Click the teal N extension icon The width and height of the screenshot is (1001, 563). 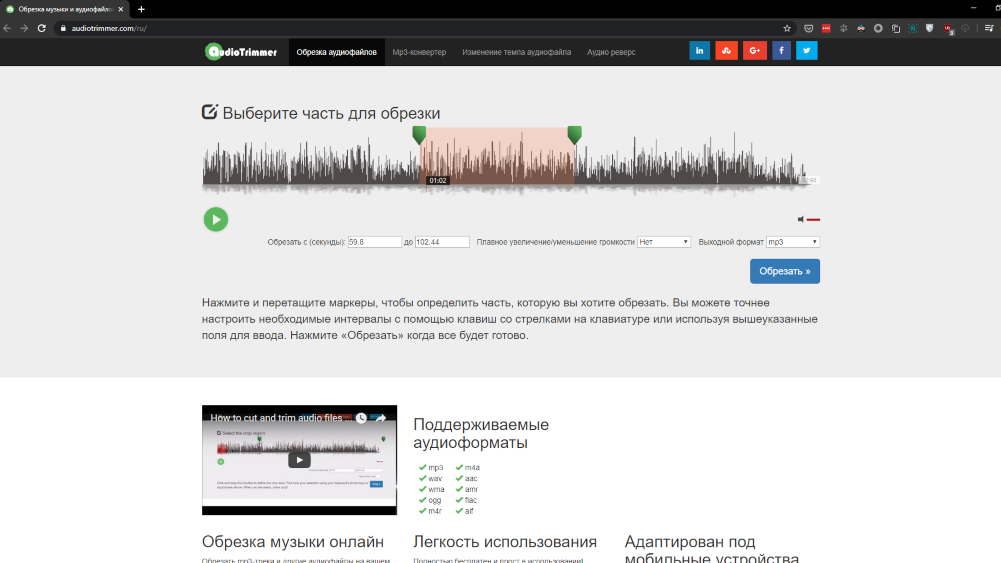click(913, 28)
